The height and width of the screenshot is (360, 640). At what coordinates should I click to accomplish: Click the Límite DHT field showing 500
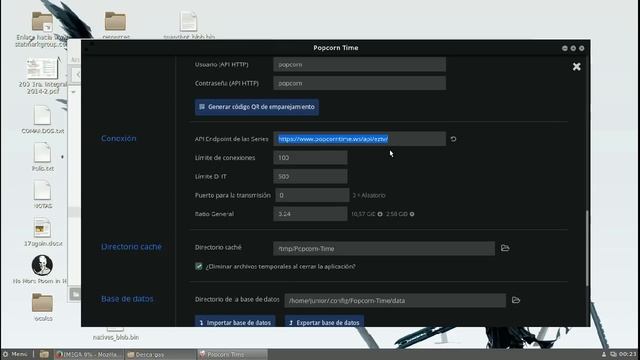[x=311, y=176]
